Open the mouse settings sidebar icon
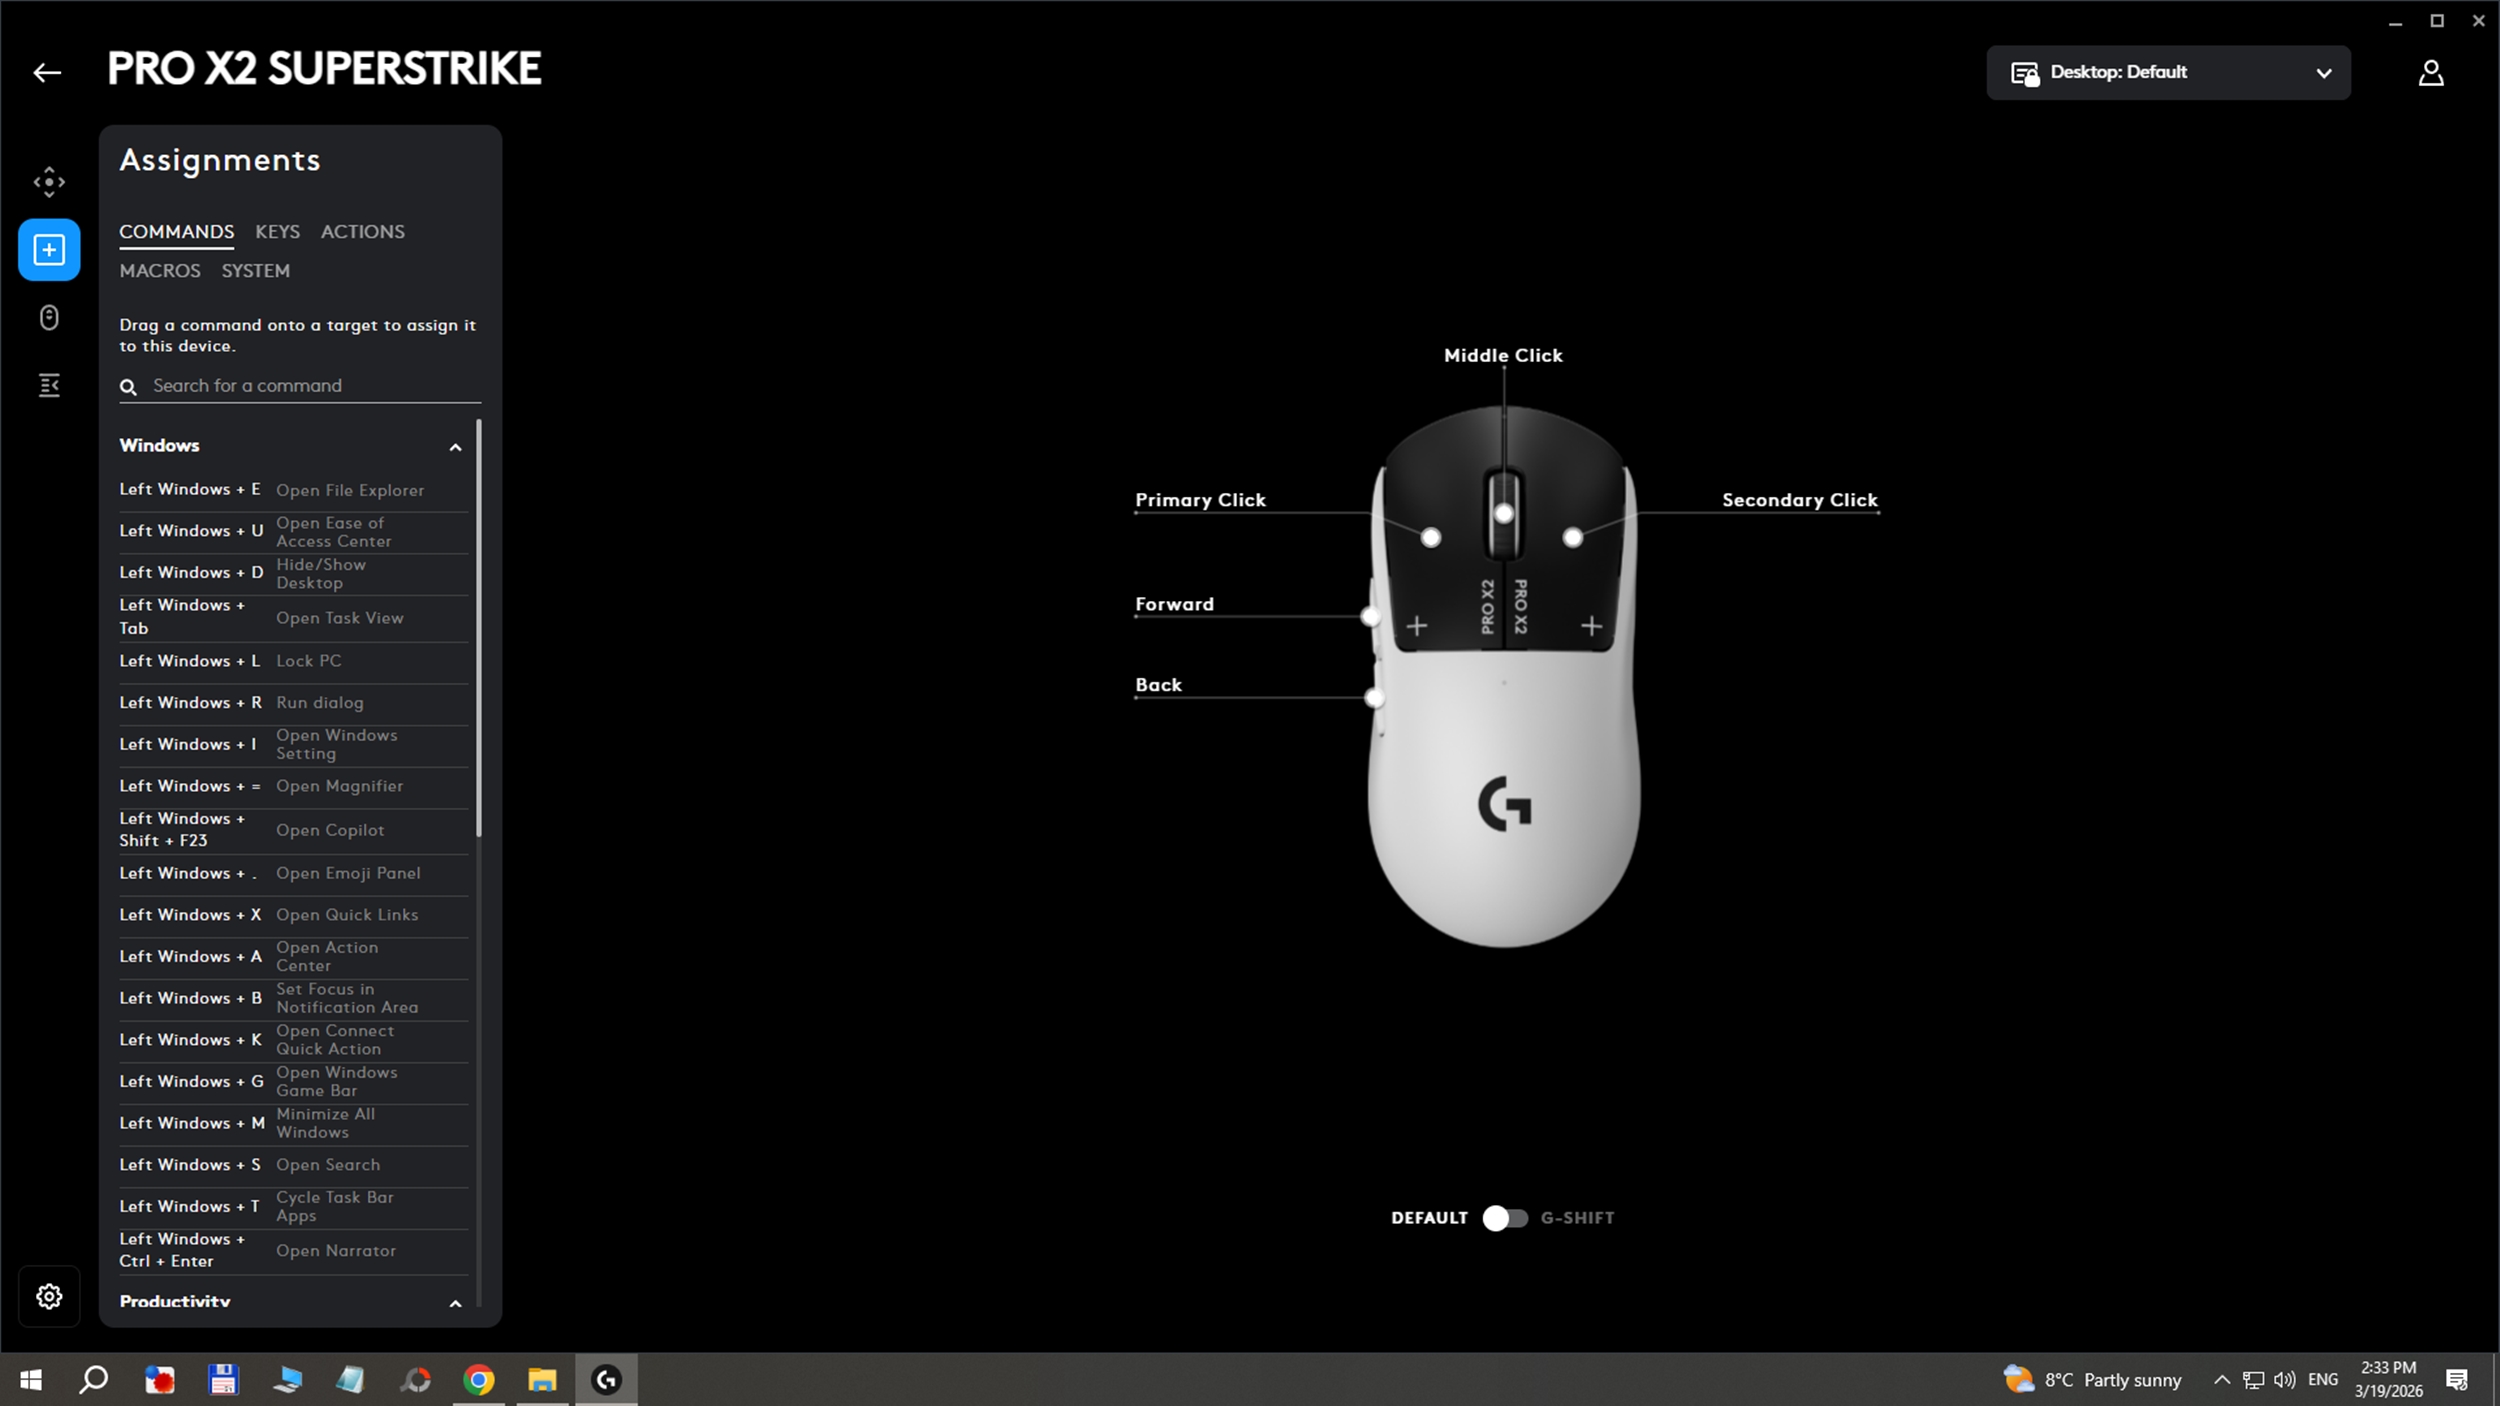The image size is (2500, 1406). [x=49, y=318]
